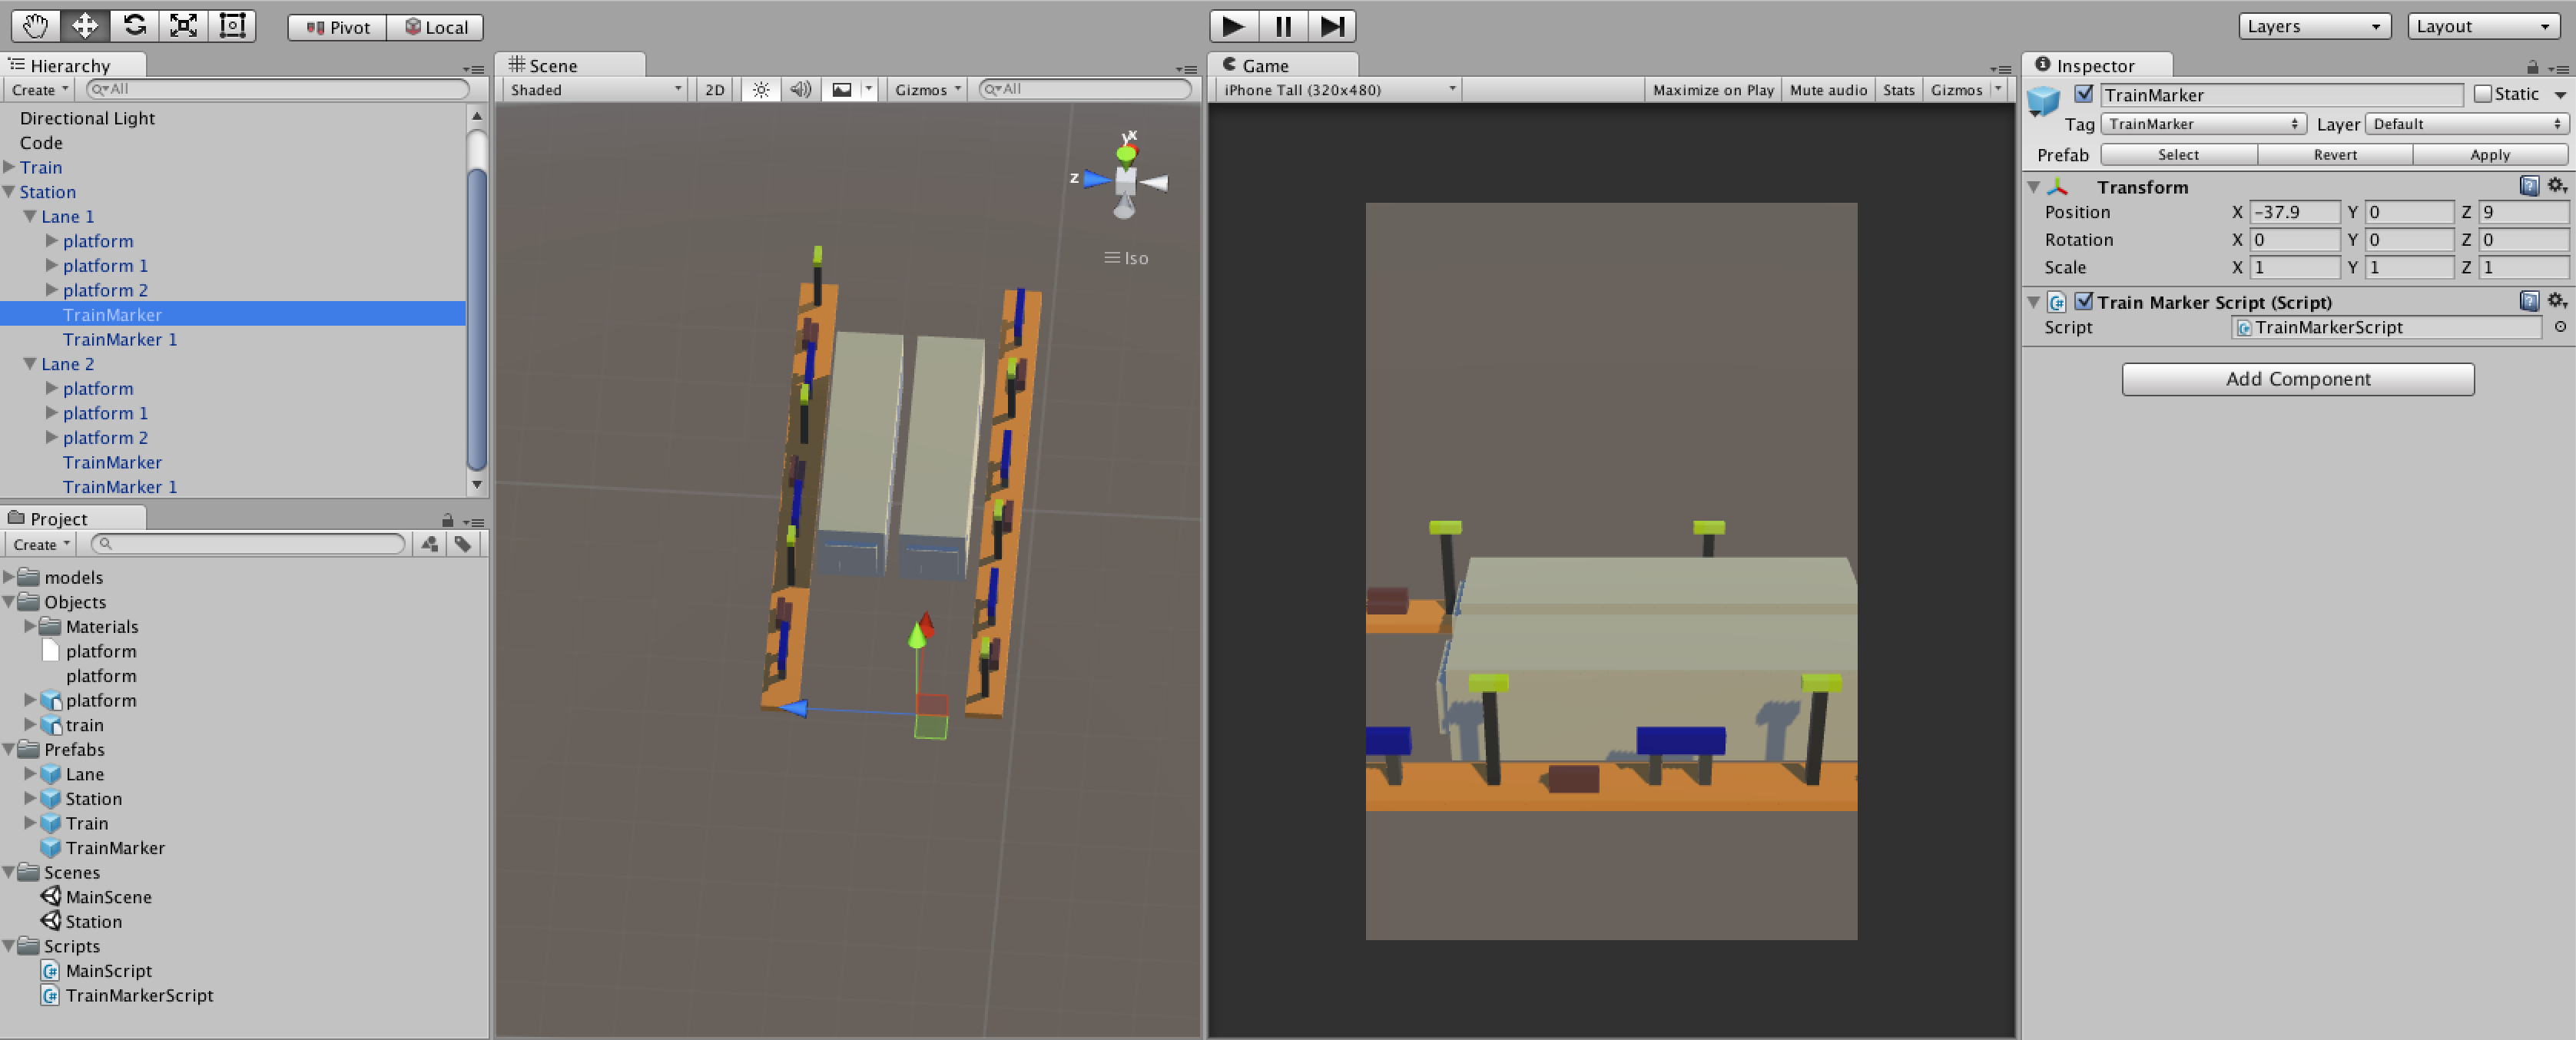The height and width of the screenshot is (1040, 2576).
Task: Open Hierarchy Create dropdown
Action: click(x=40, y=90)
